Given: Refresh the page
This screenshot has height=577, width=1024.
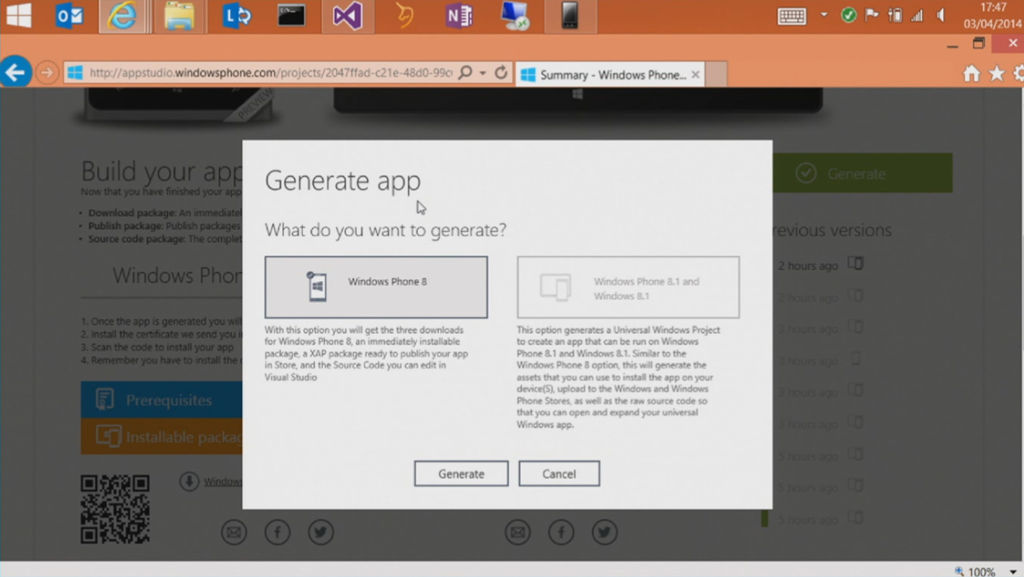Looking at the screenshot, I should pyautogui.click(x=501, y=72).
